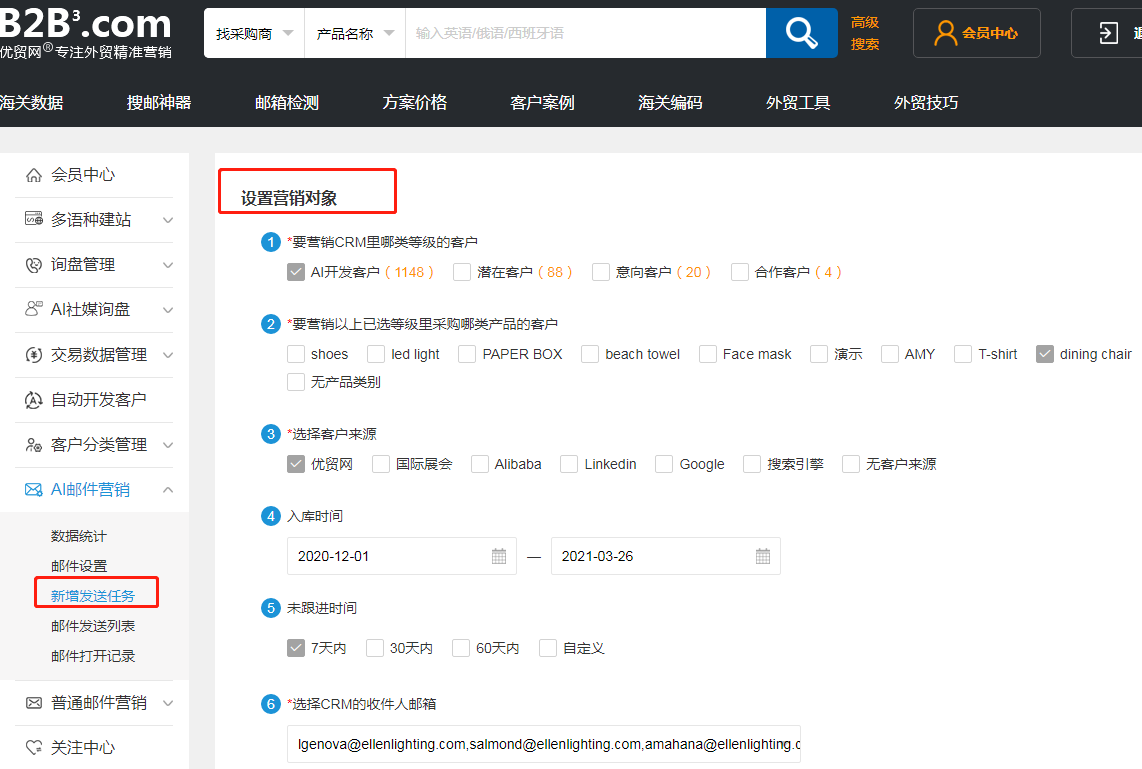This screenshot has height=769, width=1142.
Task: Open the end date calendar icon
Action: pos(763,556)
